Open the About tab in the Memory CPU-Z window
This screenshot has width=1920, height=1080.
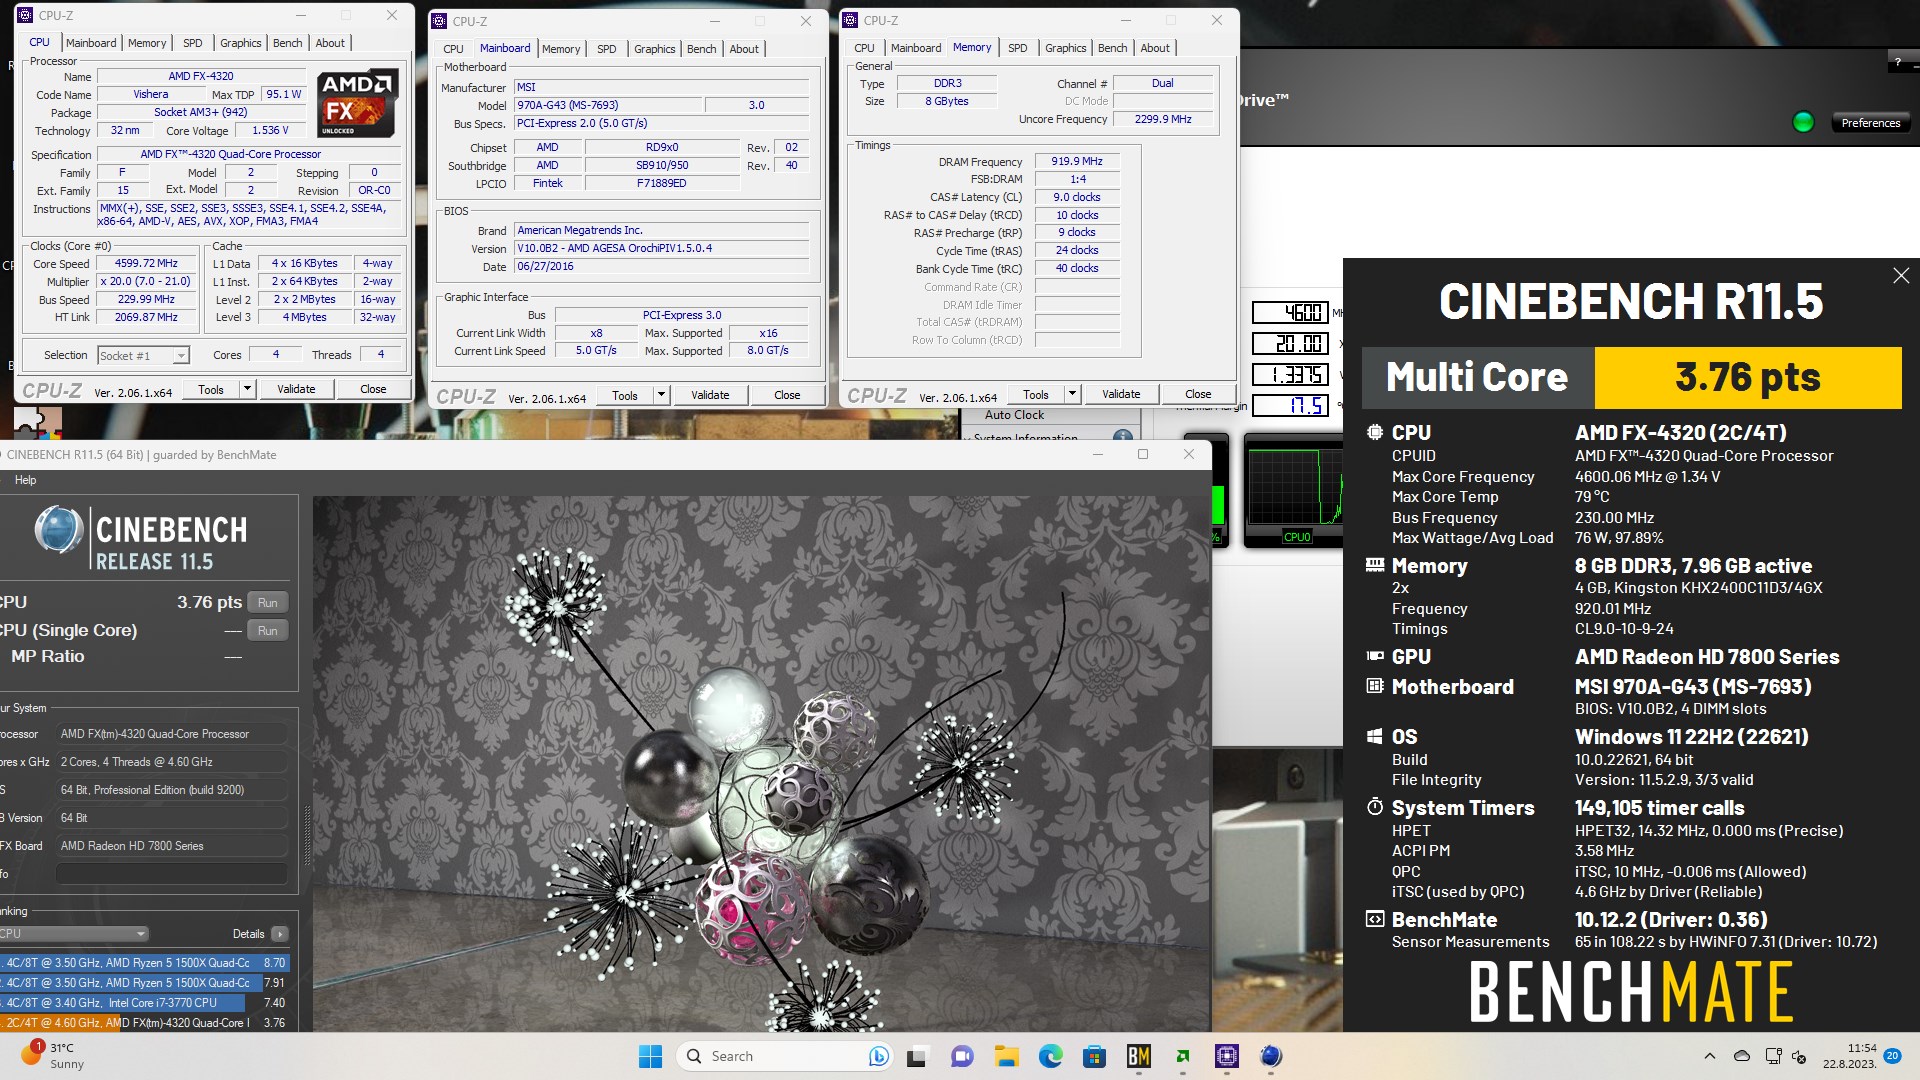coord(1155,48)
